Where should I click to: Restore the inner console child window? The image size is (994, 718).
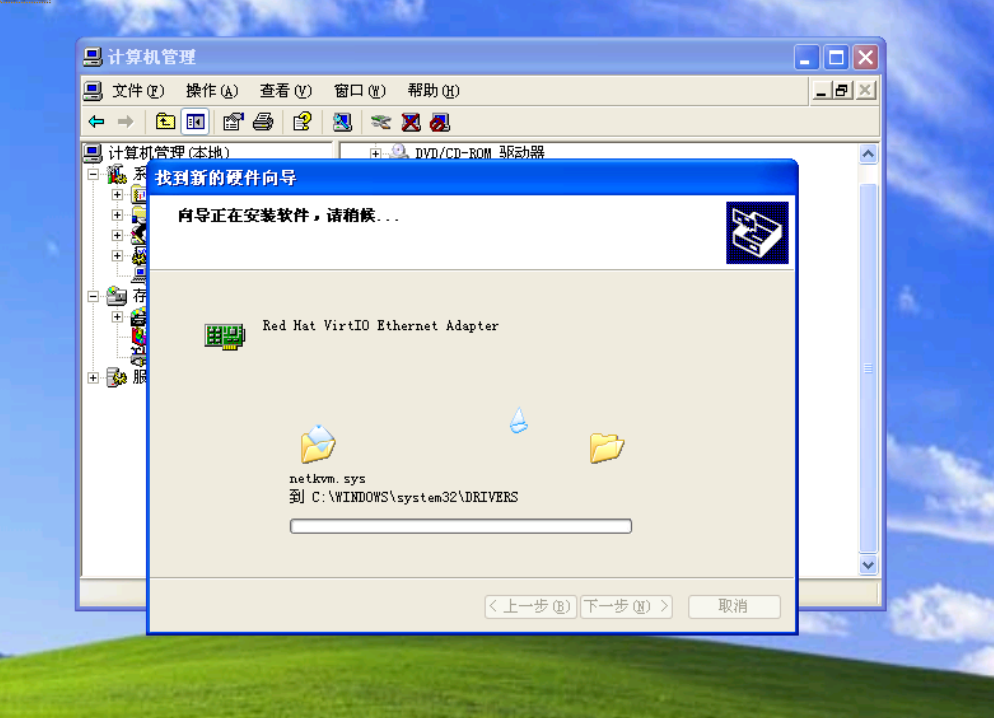pyautogui.click(x=842, y=91)
